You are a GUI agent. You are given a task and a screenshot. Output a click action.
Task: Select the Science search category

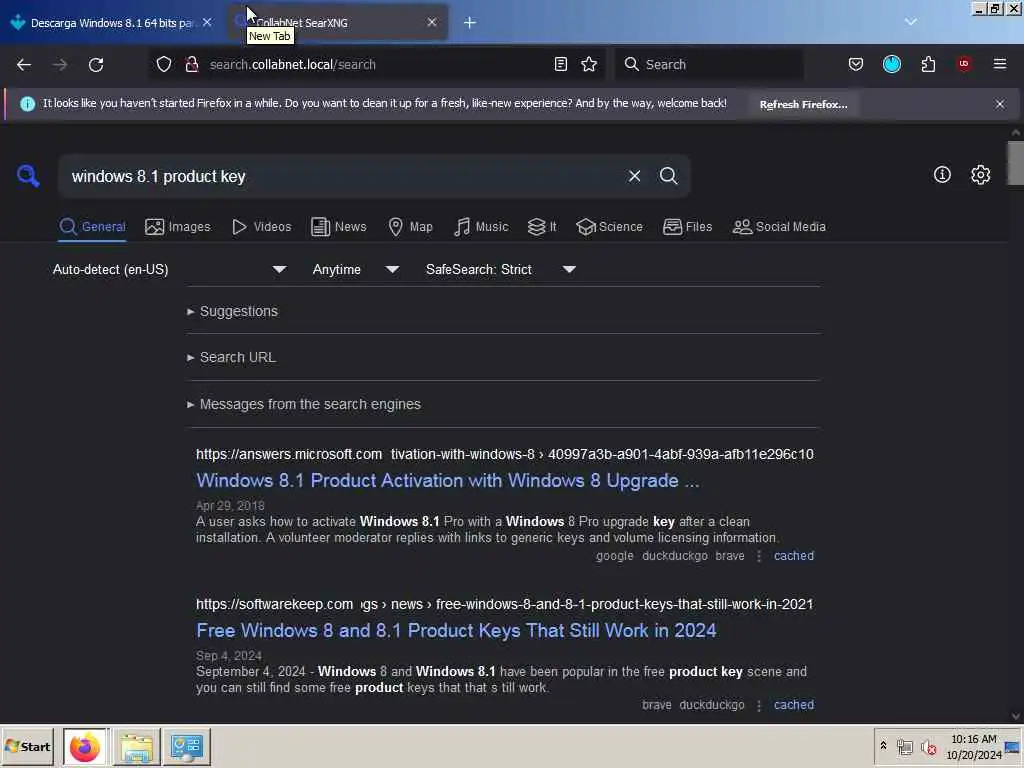[x=610, y=227]
